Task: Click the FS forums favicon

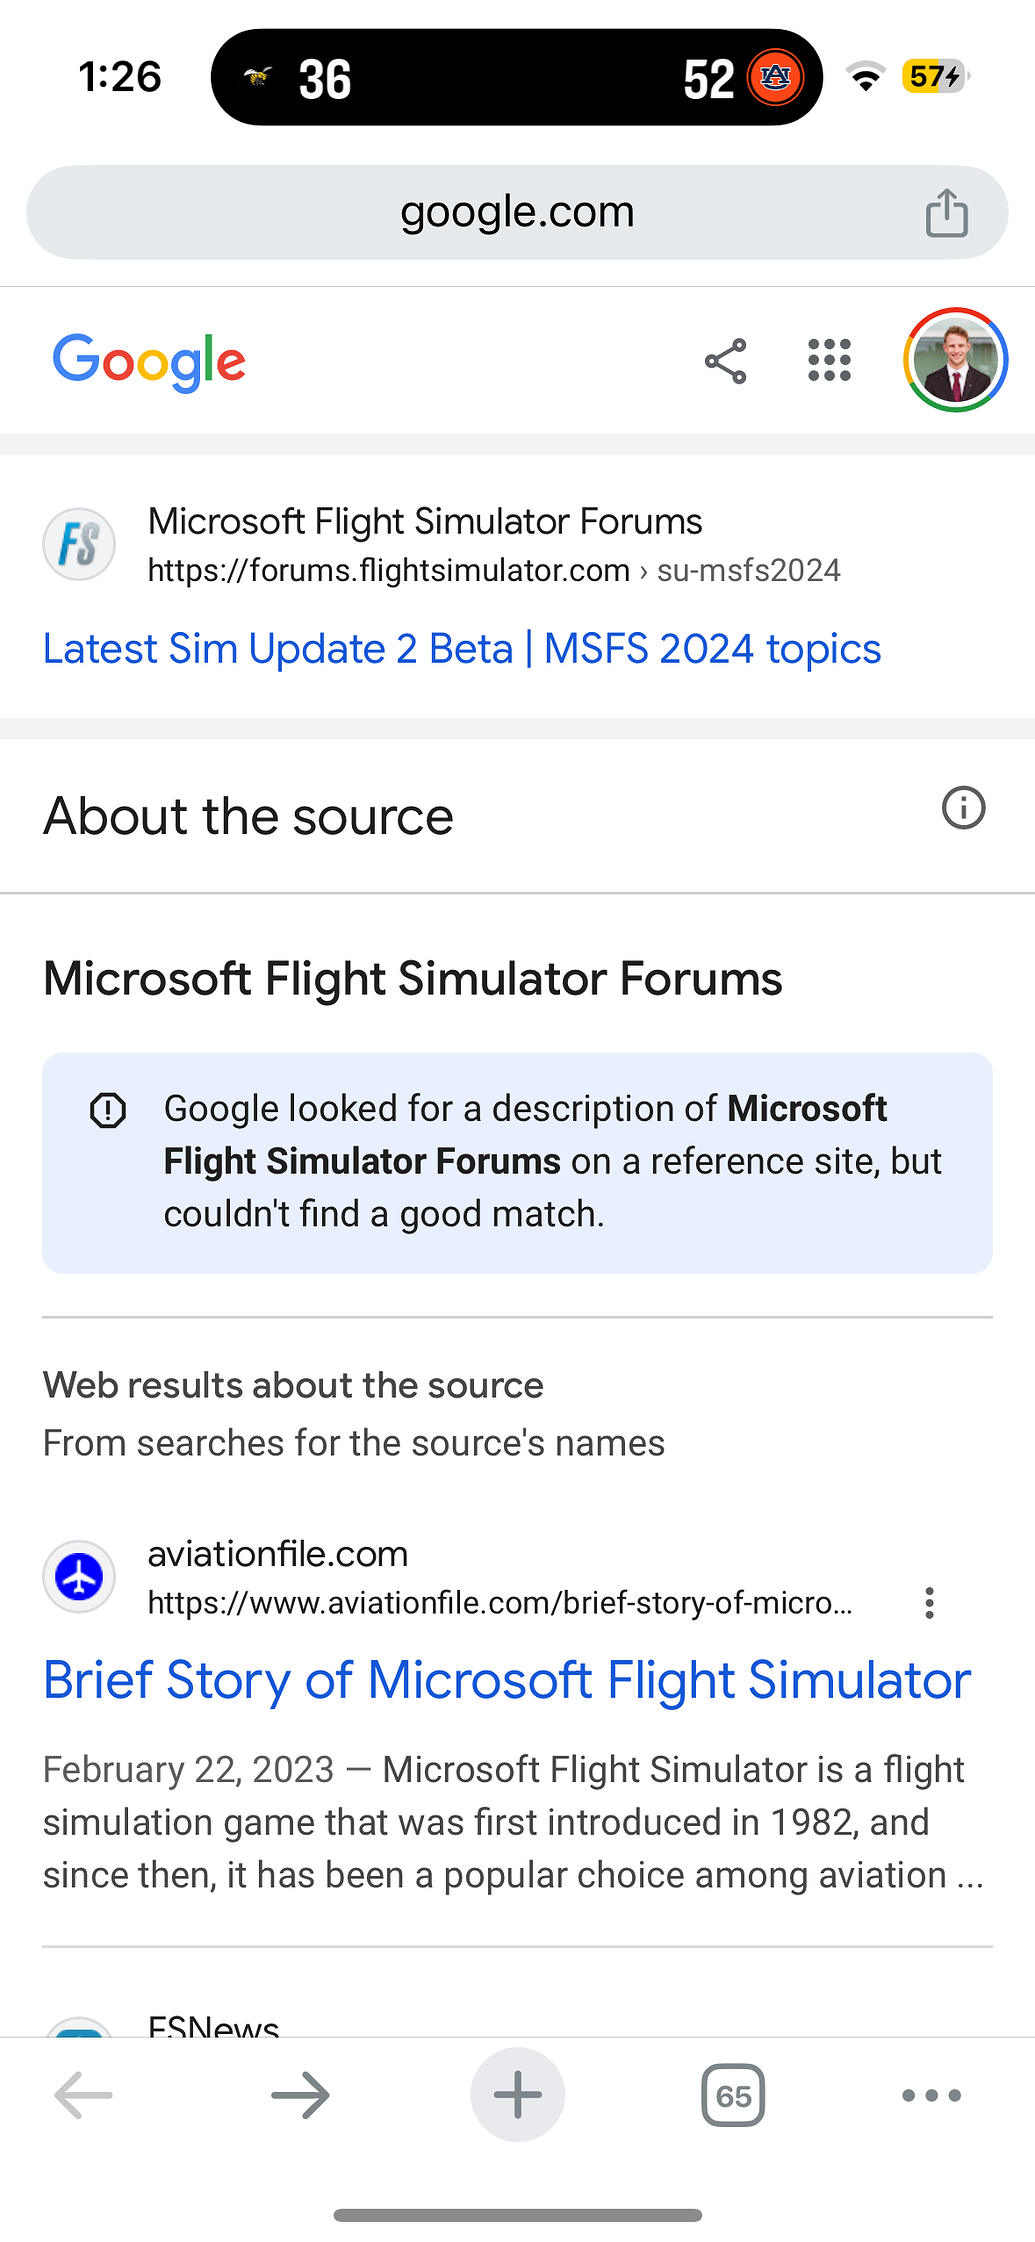Action: tap(79, 544)
